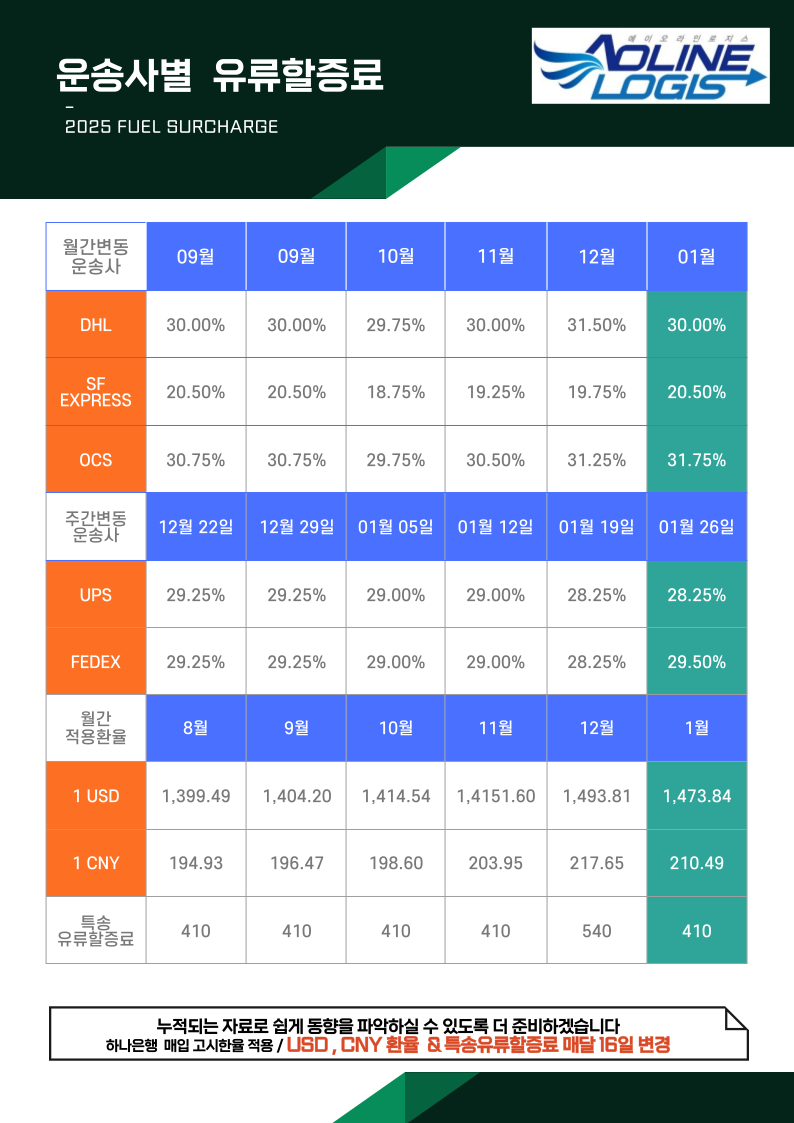Image resolution: width=794 pixels, height=1123 pixels.
Task: Click the 210.49 CNY rate cell
Action: click(x=696, y=863)
